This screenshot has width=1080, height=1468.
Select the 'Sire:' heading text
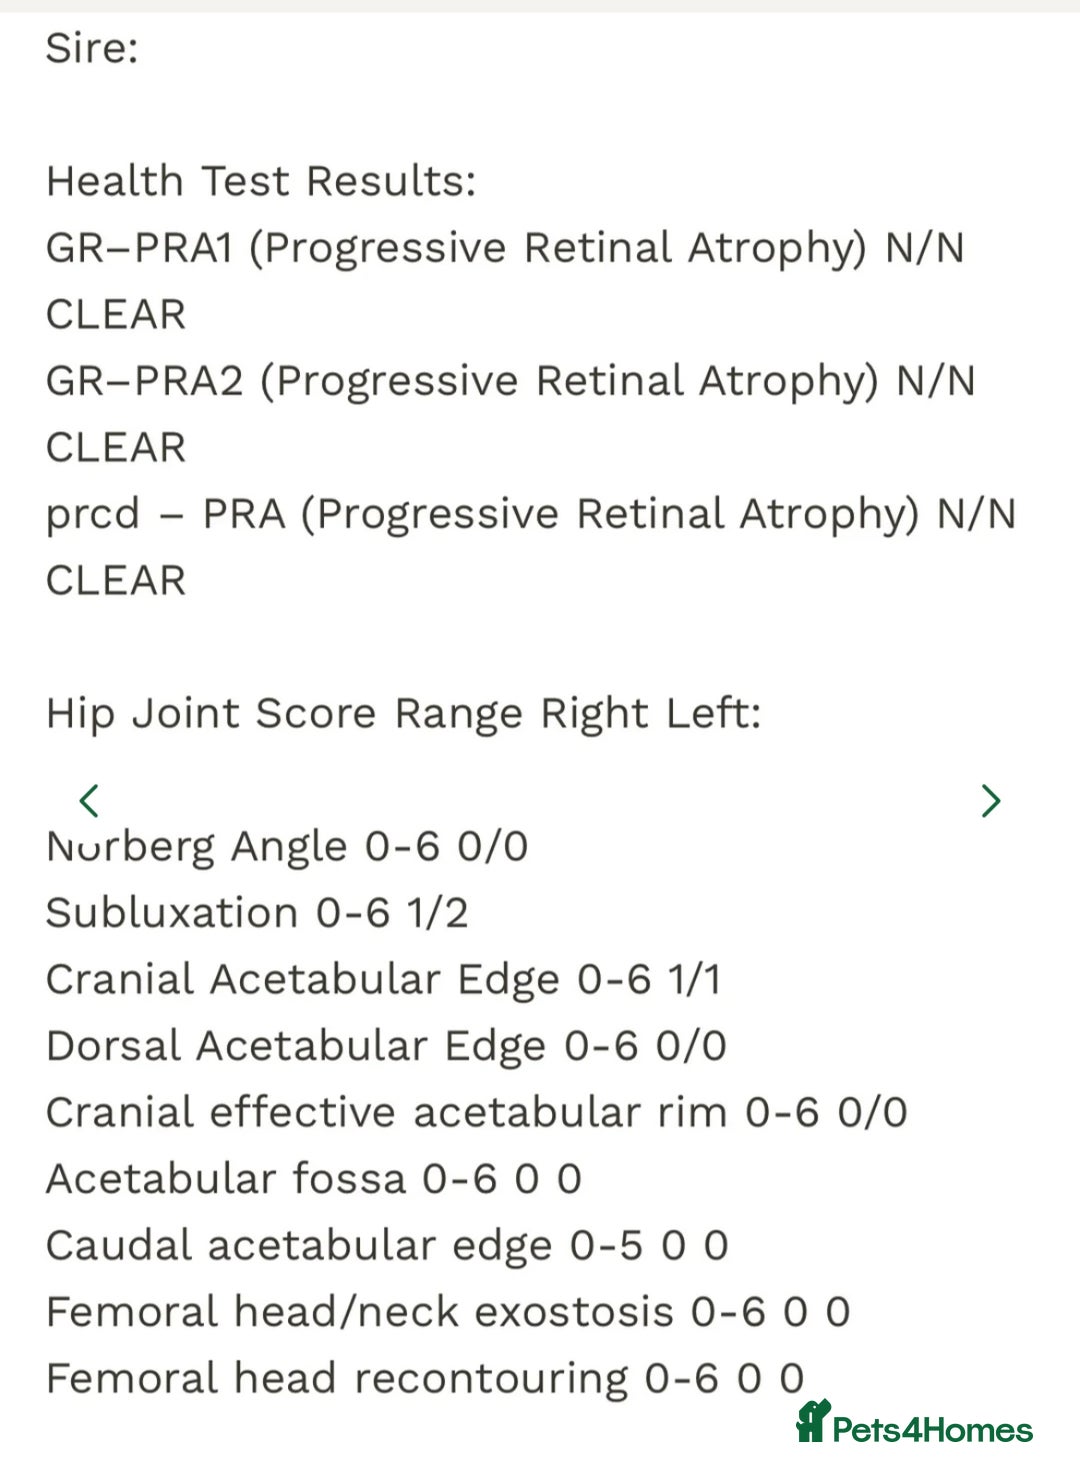pos(92,48)
